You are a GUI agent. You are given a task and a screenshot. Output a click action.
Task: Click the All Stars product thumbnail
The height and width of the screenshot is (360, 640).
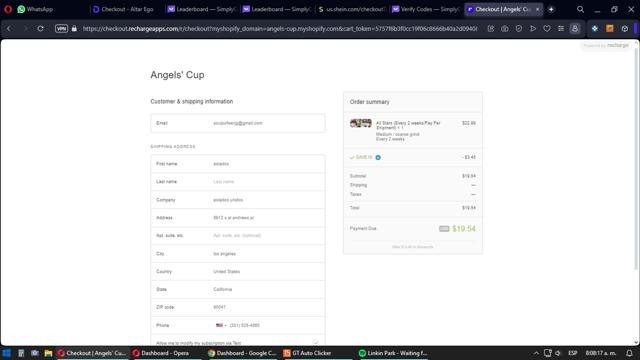(361, 123)
